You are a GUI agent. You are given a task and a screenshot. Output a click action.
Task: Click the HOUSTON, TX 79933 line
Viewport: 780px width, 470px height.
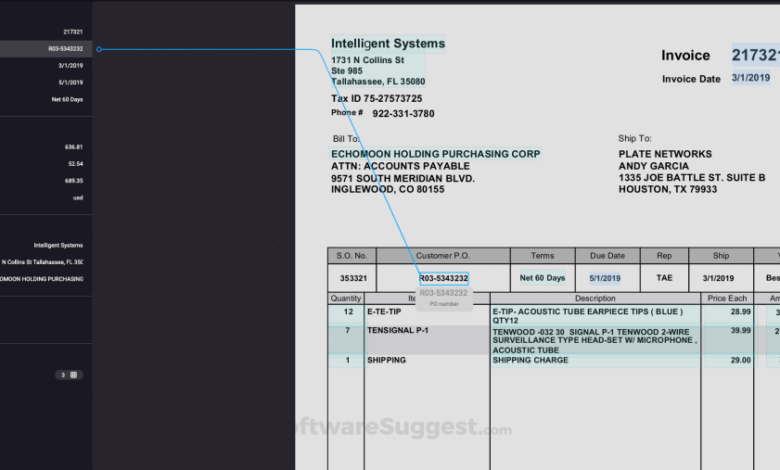[x=668, y=189]
